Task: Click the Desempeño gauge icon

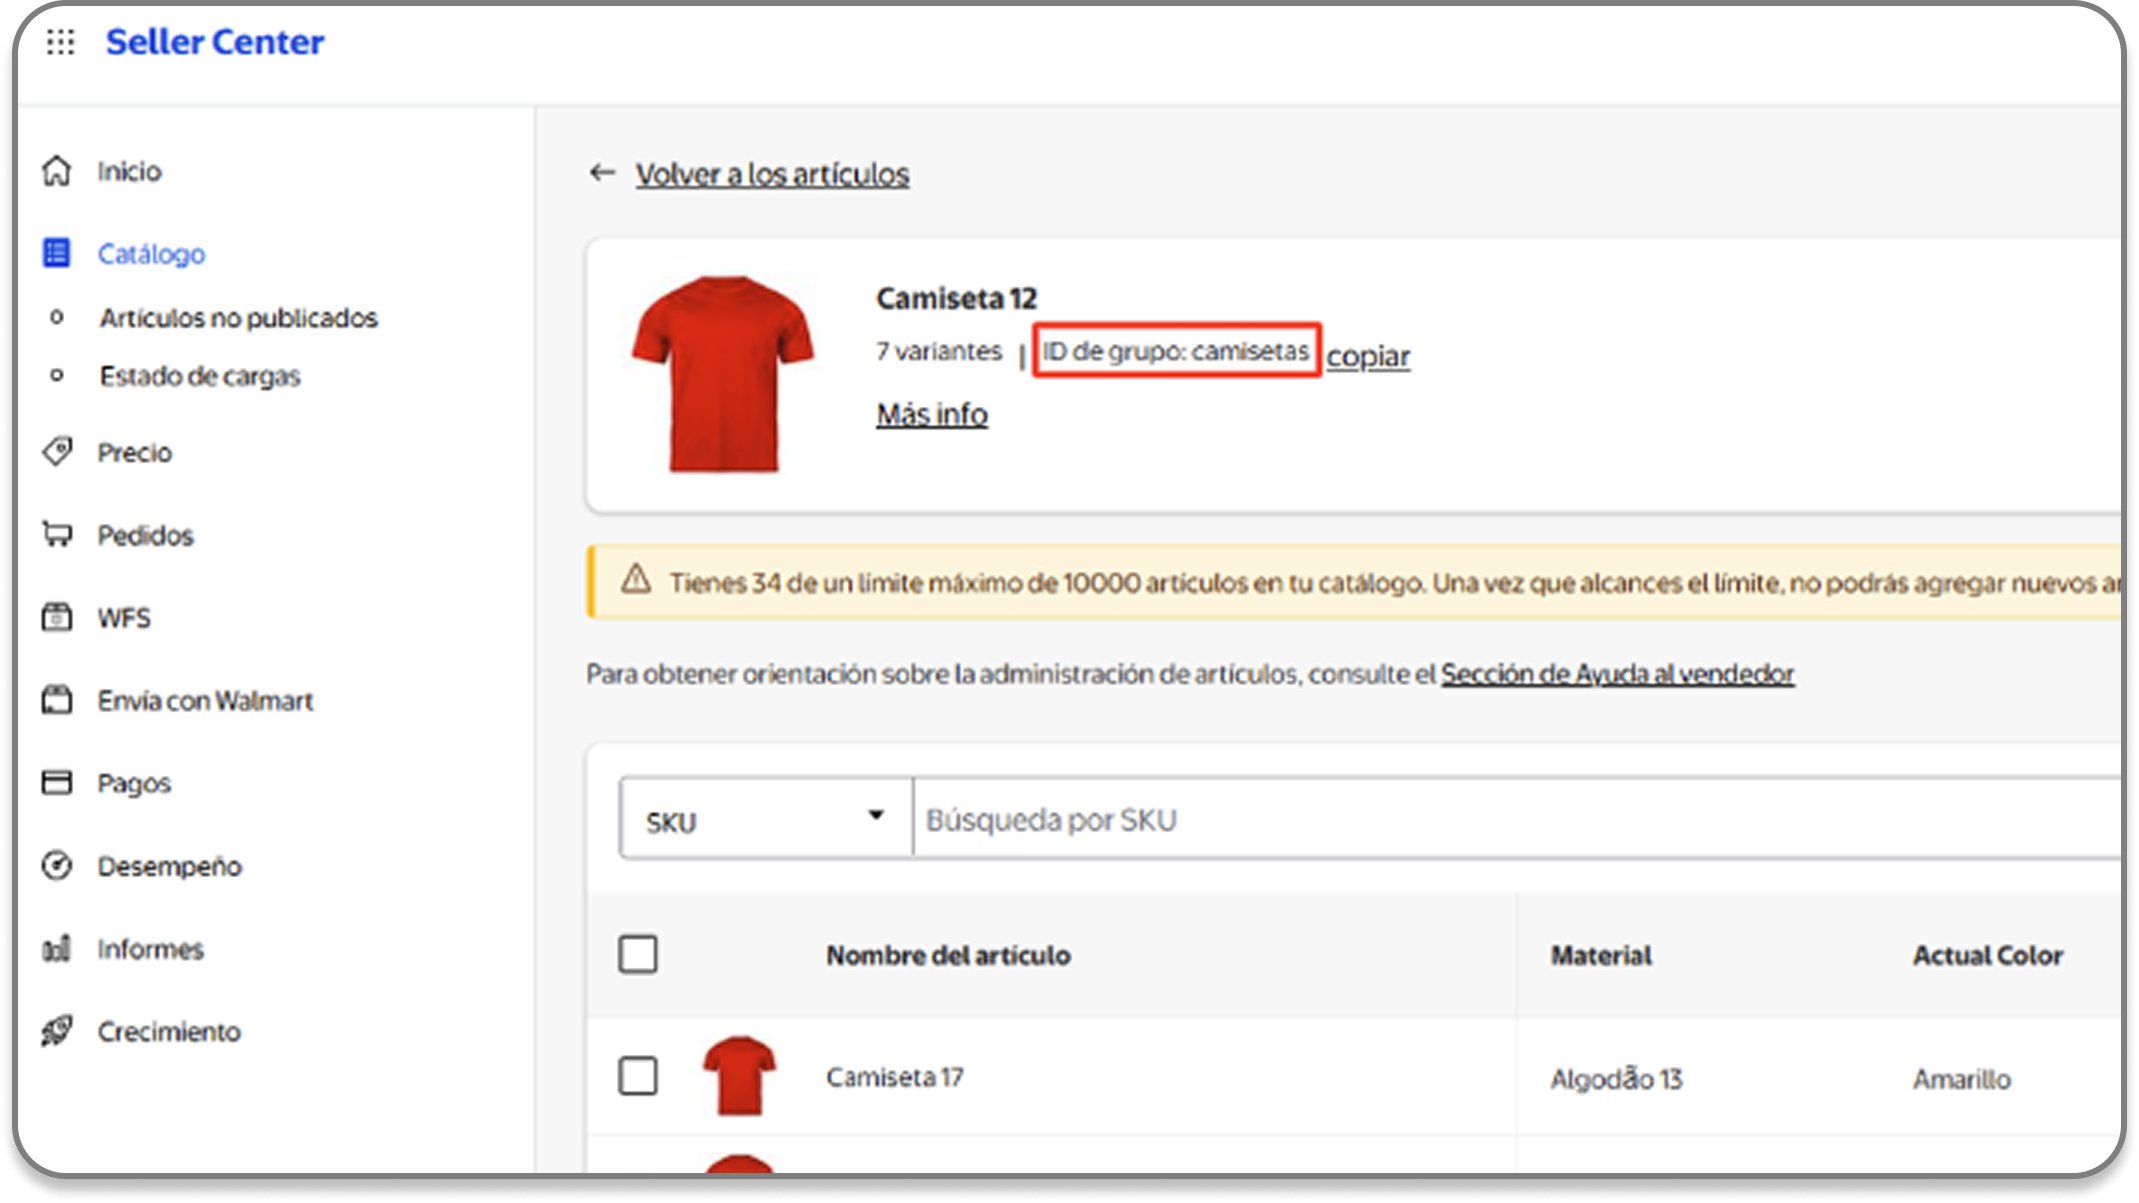Action: (57, 865)
